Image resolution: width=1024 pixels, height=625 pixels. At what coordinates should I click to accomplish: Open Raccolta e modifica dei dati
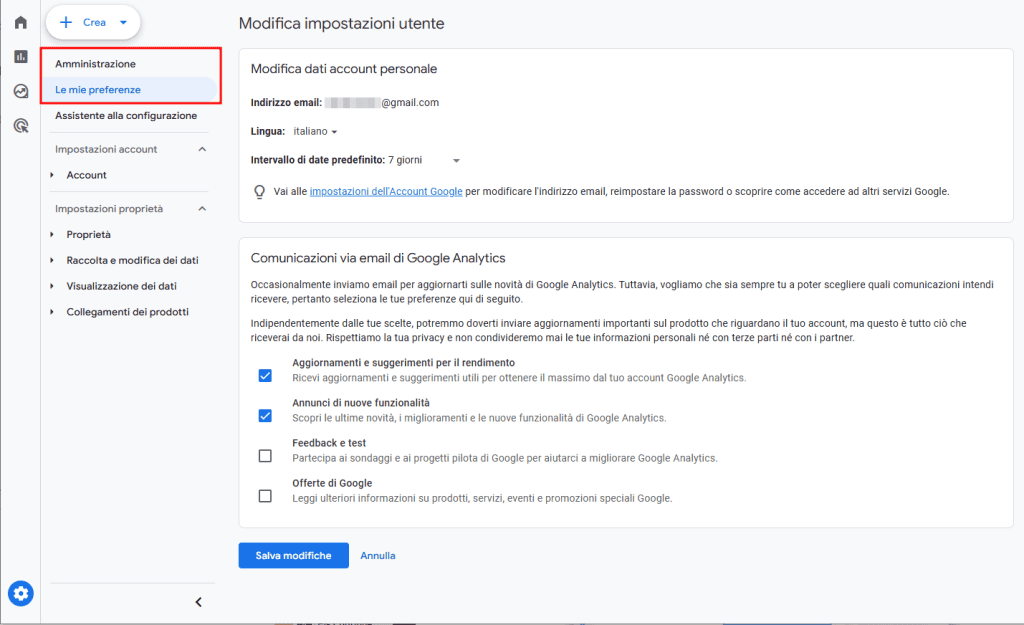tap(133, 260)
